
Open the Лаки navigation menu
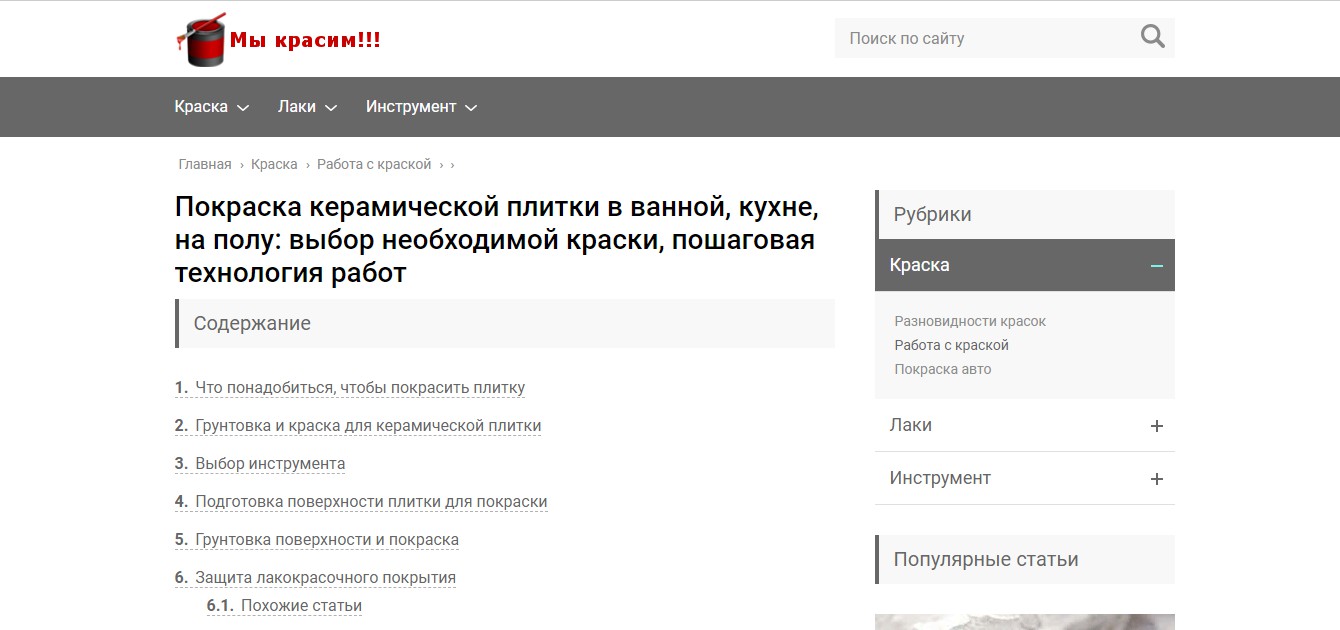297,107
